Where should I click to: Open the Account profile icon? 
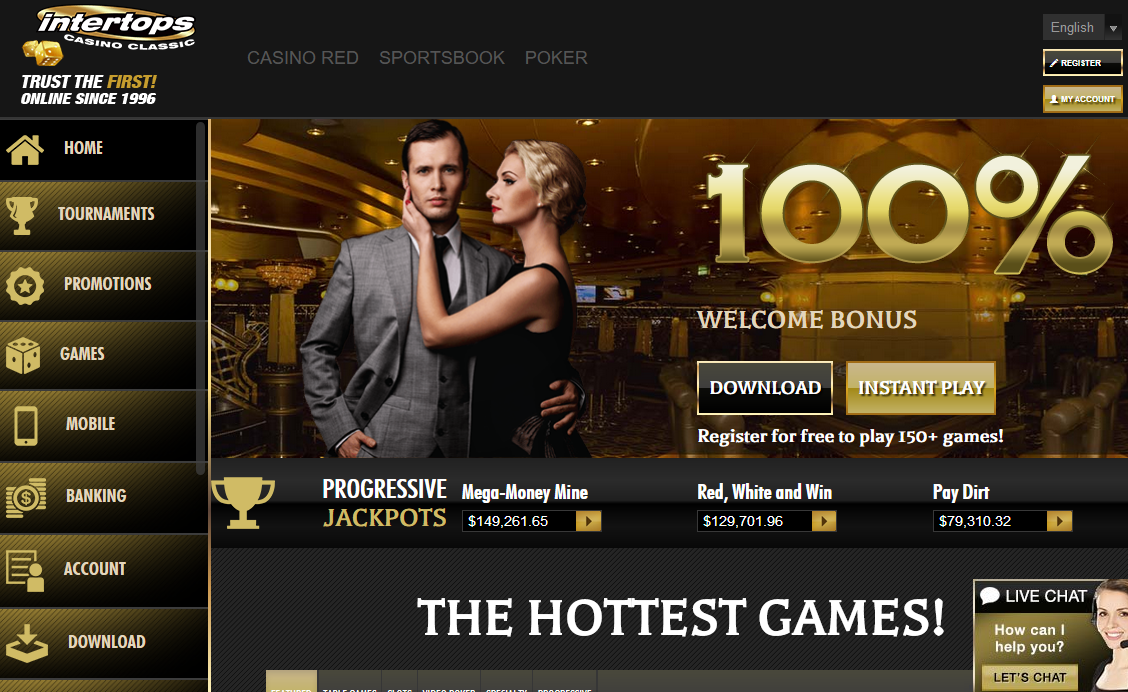coord(25,570)
